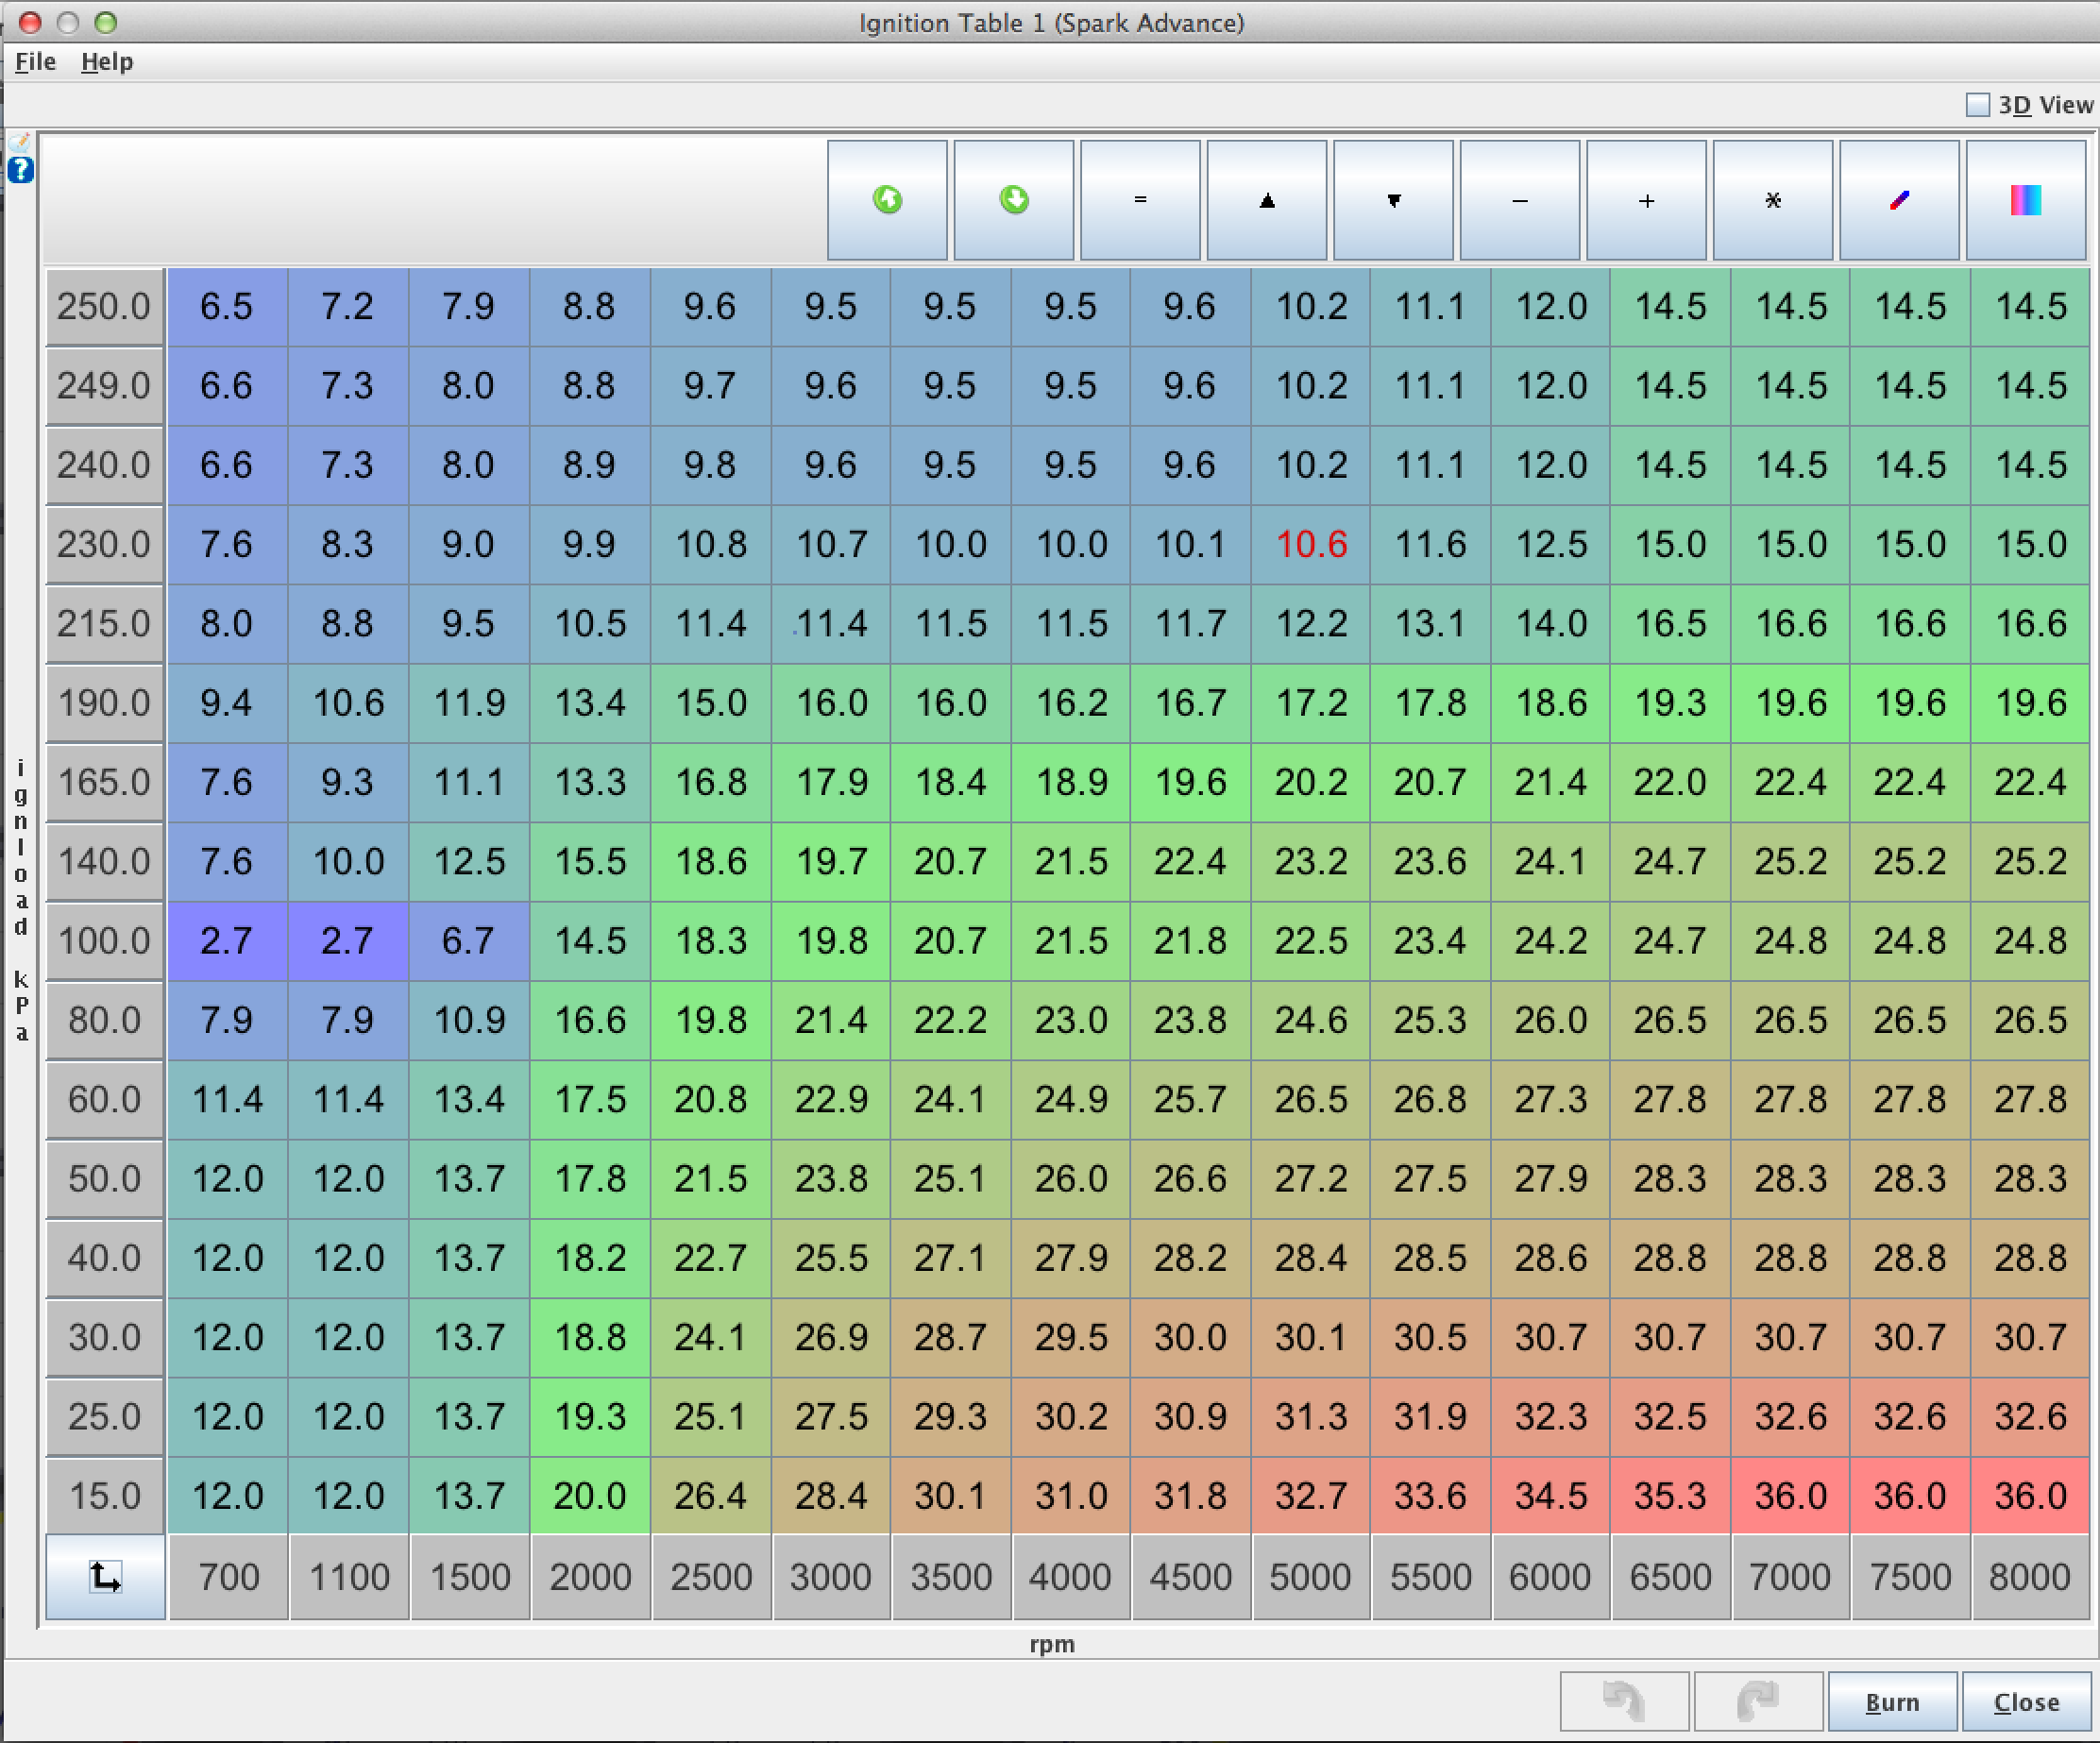Select the 100.0 kPa load row header
Screen dimensions: 2100x1743
(x=105, y=941)
